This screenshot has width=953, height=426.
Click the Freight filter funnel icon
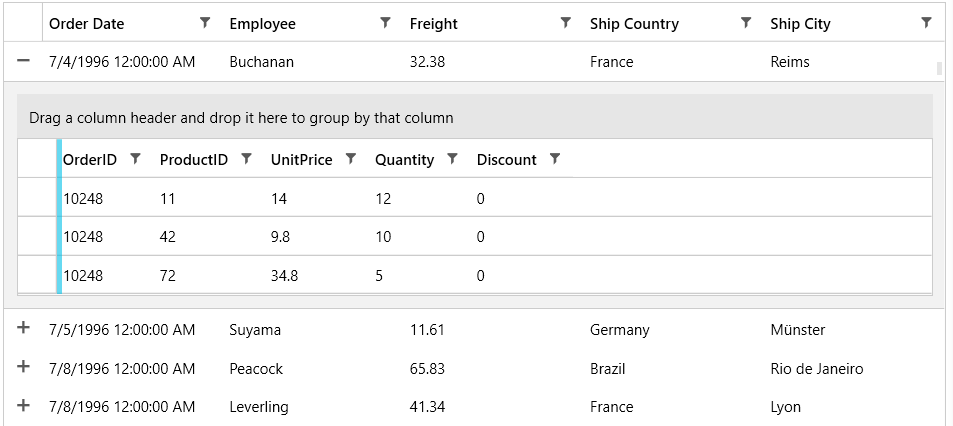[x=565, y=22]
